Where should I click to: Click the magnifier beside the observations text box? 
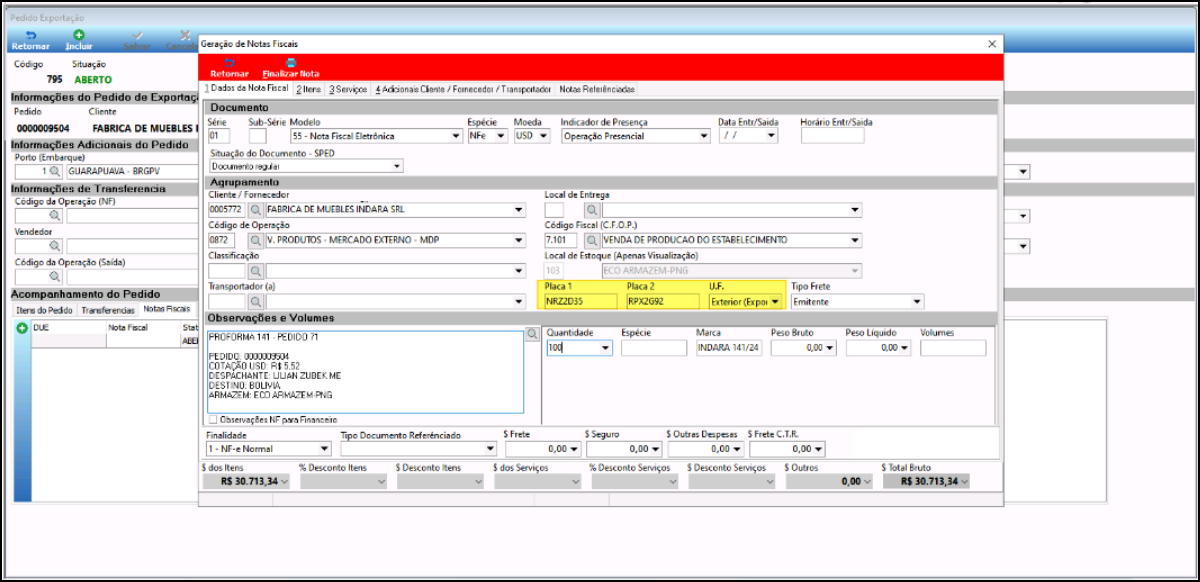(x=532, y=335)
